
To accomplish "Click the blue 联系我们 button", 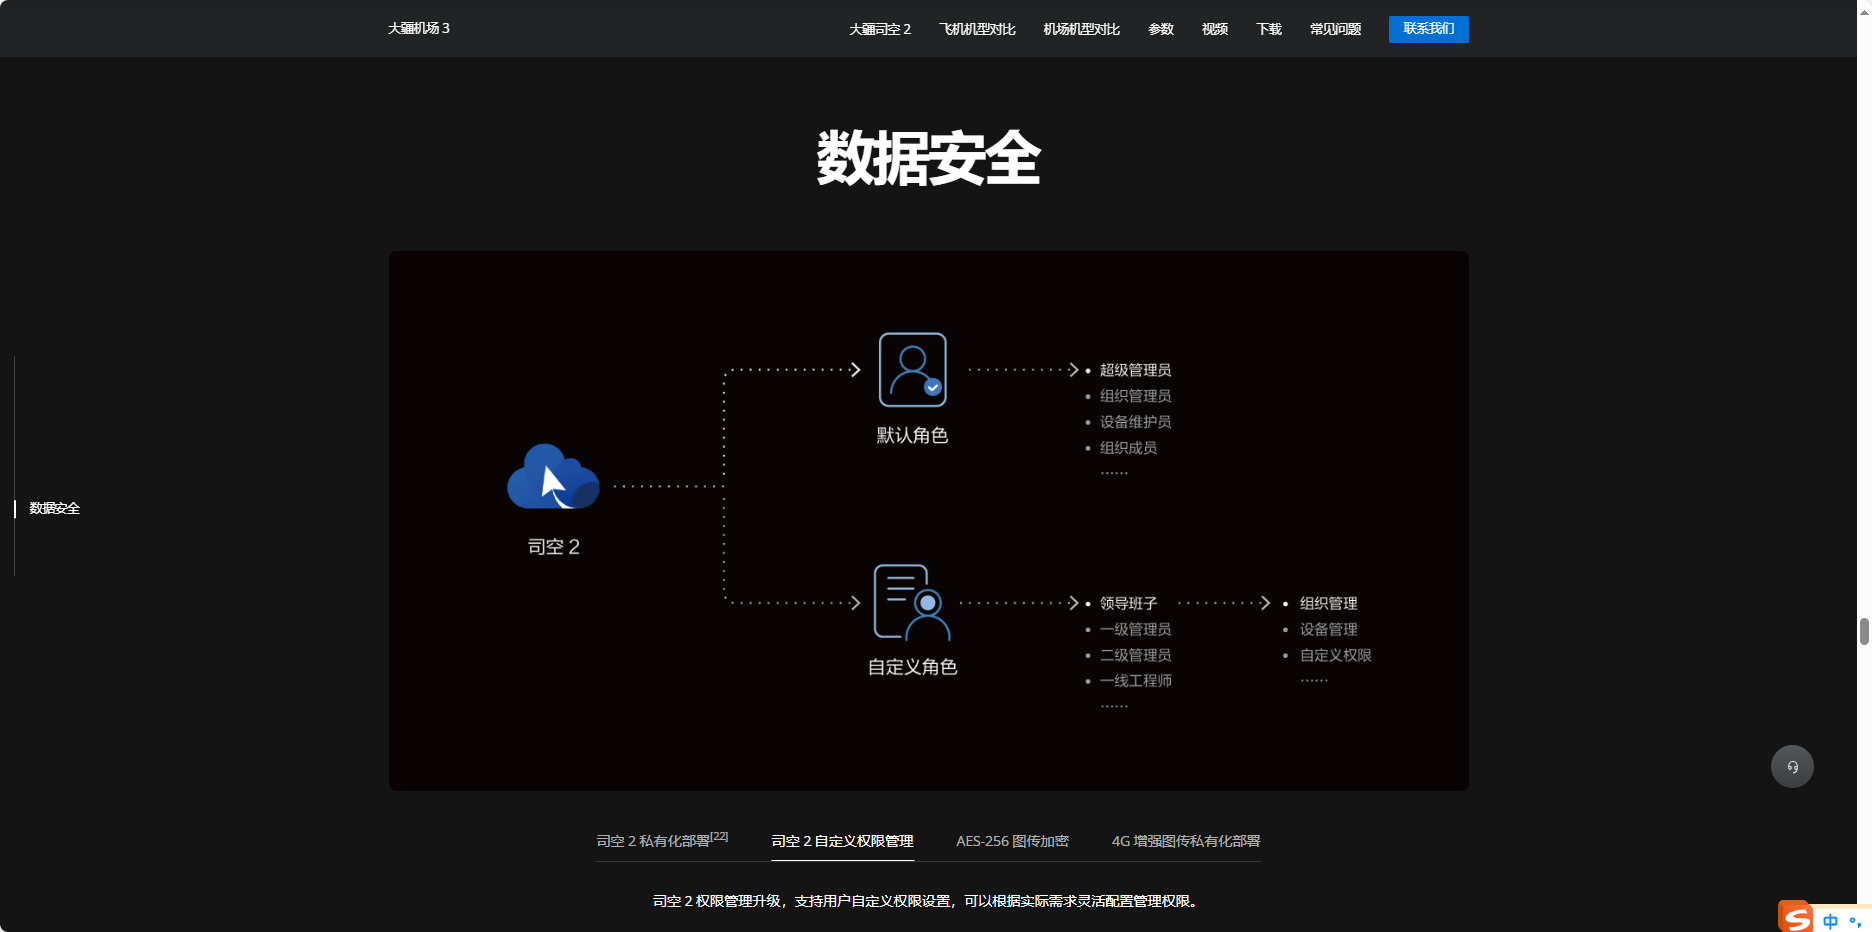I will pos(1428,29).
